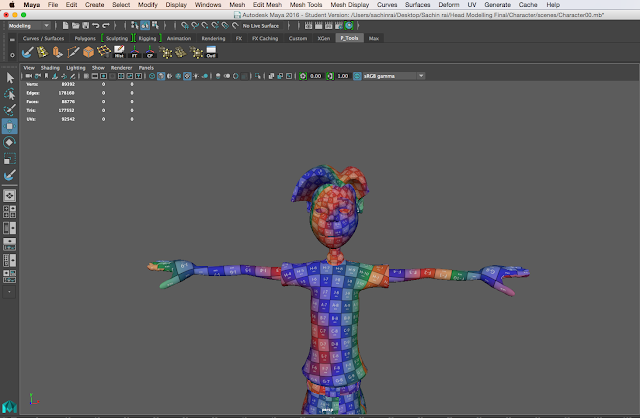Click the Del shelf button
The height and width of the screenshot is (418, 640).
tap(211, 52)
